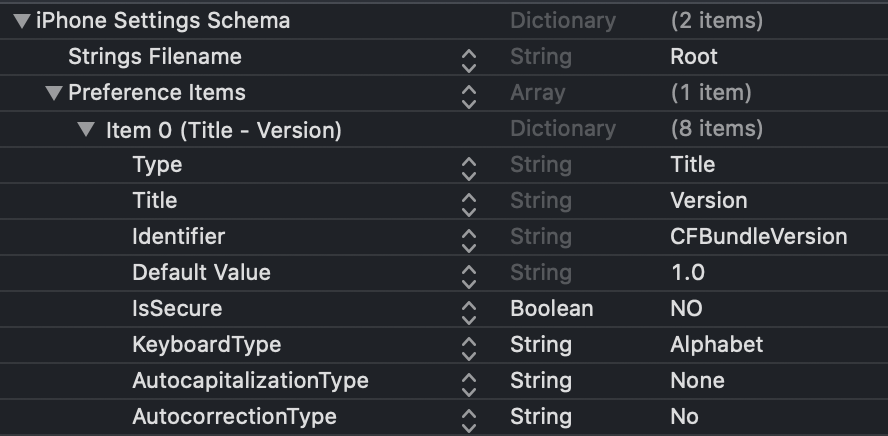Select the IsSecure Boolean value NO
Screen dimensions: 888x436
click(x=686, y=309)
